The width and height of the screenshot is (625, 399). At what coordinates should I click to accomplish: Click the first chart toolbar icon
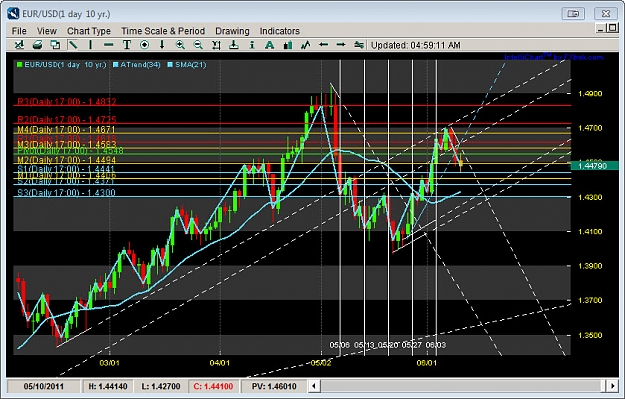pos(19,45)
